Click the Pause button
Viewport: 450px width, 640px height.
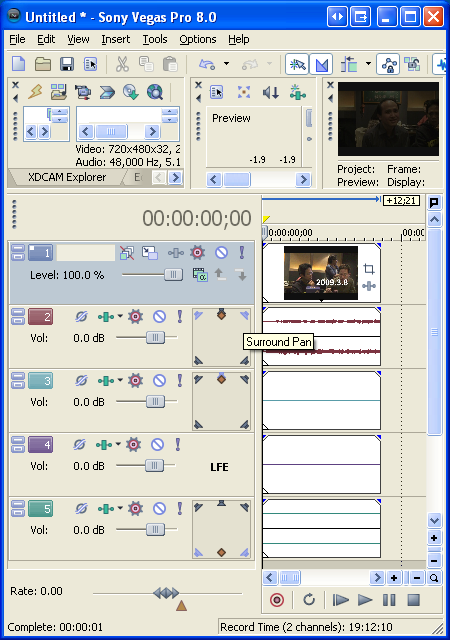click(389, 600)
